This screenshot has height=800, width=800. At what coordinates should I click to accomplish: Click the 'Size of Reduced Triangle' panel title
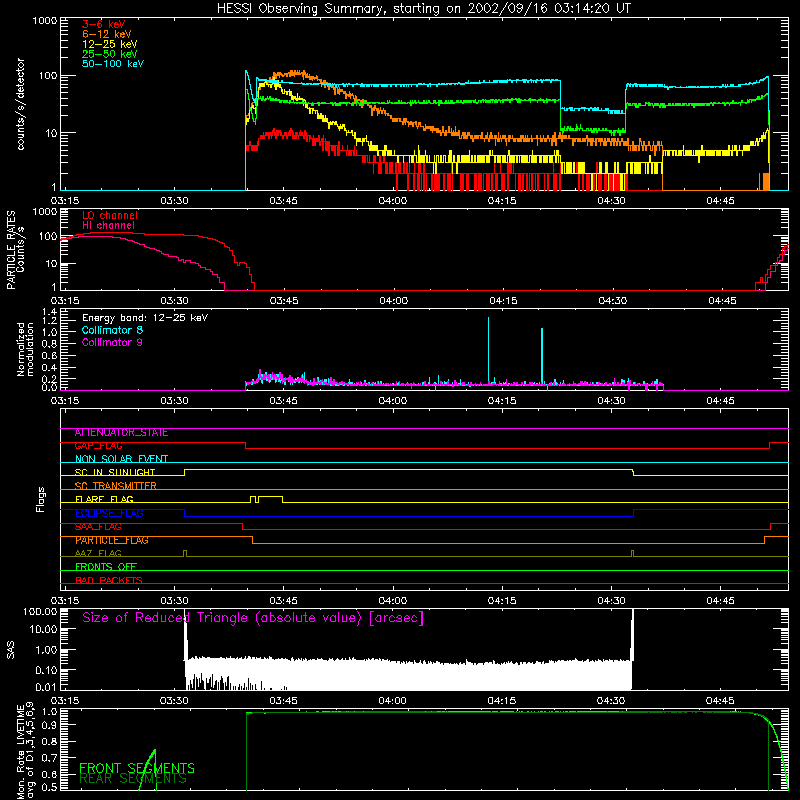253,618
